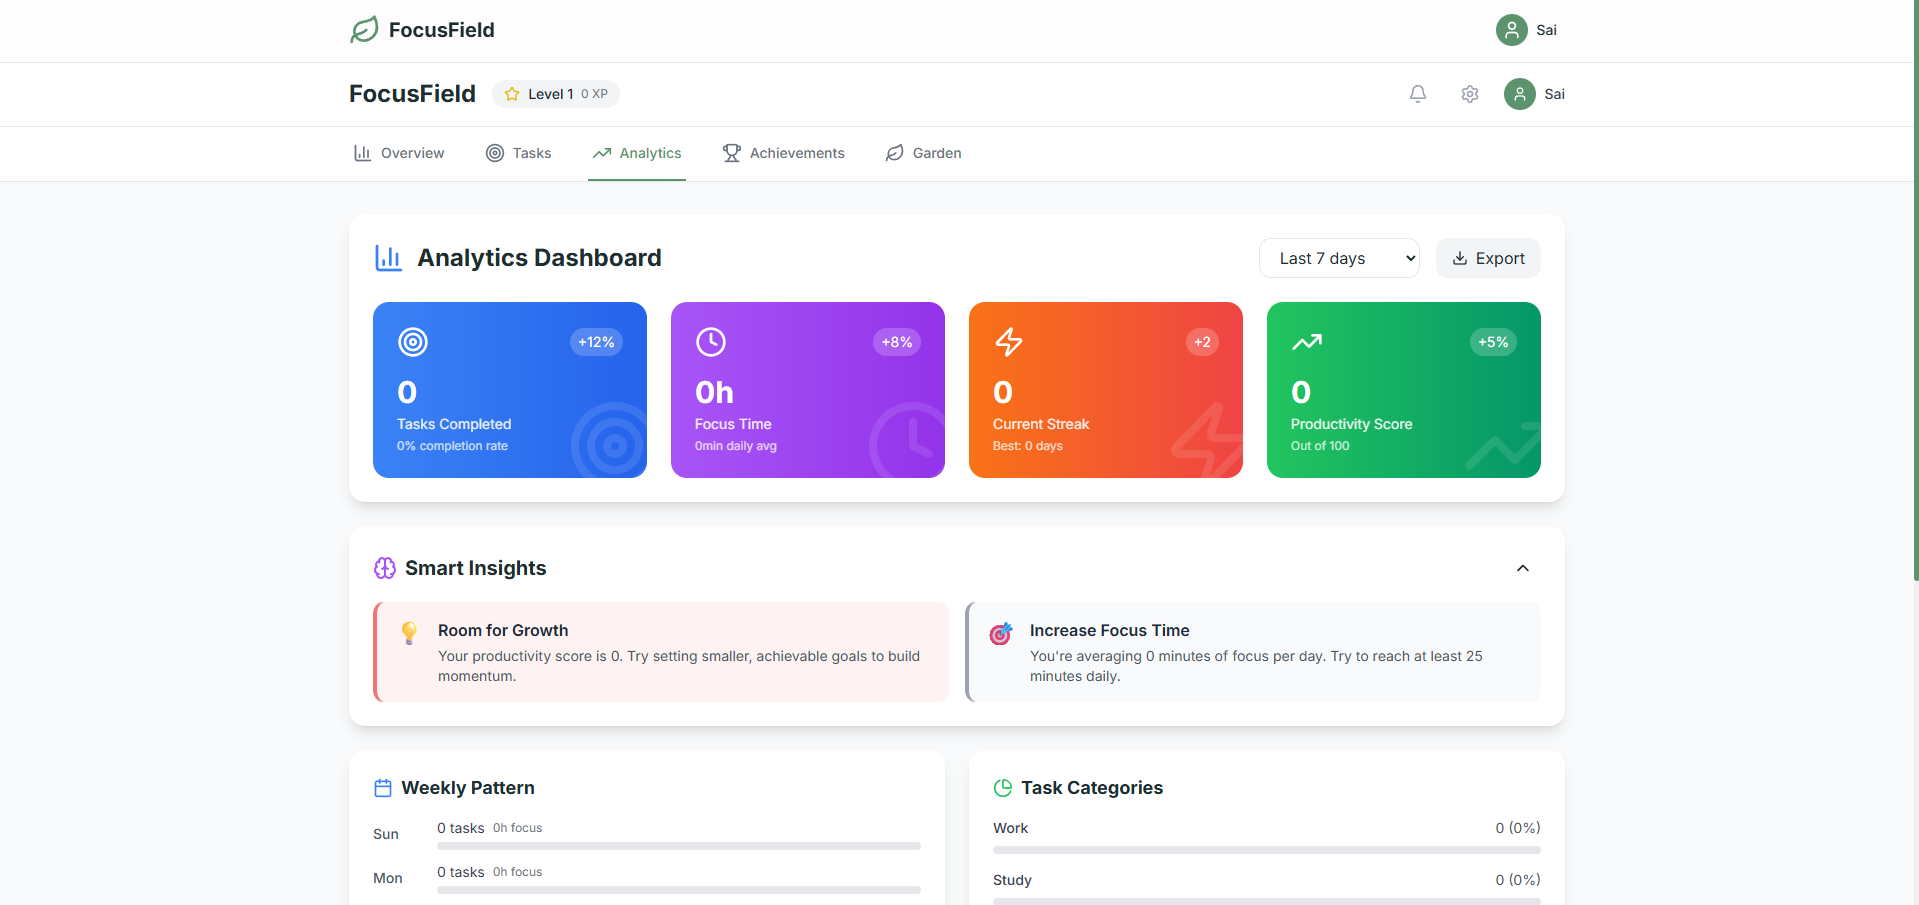This screenshot has height=905, width=1919.
Task: Click the +2 badge on Current Streak
Action: (x=1202, y=342)
